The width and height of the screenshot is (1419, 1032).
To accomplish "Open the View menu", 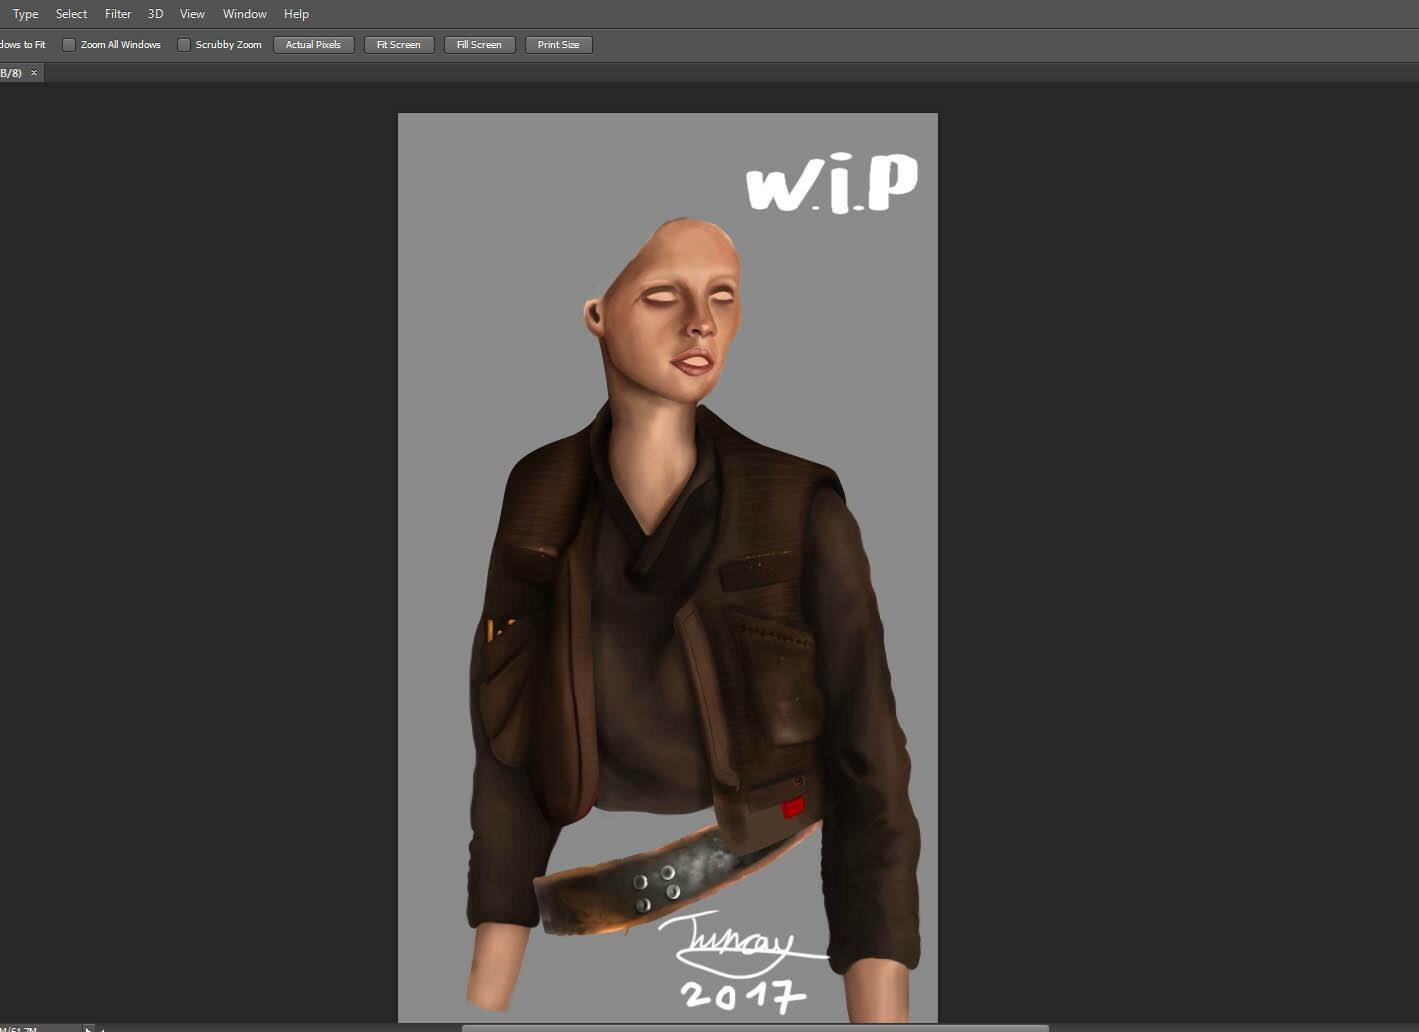I will 192,14.
